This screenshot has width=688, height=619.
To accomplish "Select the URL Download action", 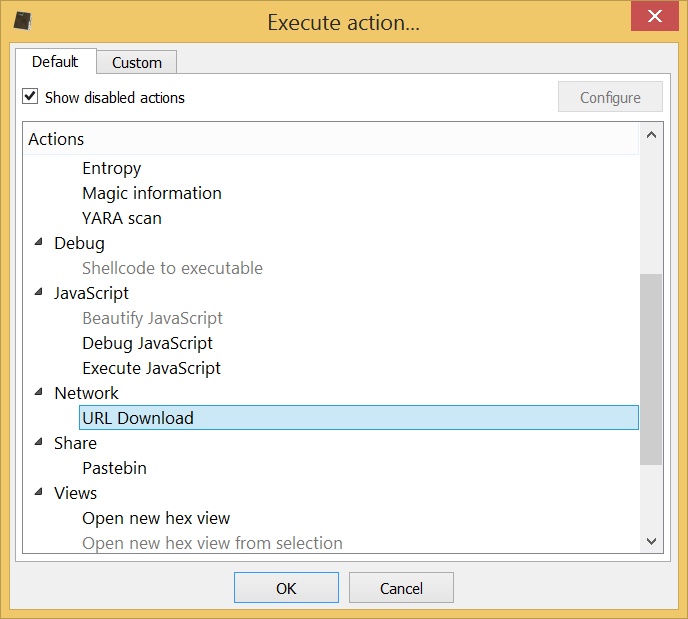I will click(358, 418).
